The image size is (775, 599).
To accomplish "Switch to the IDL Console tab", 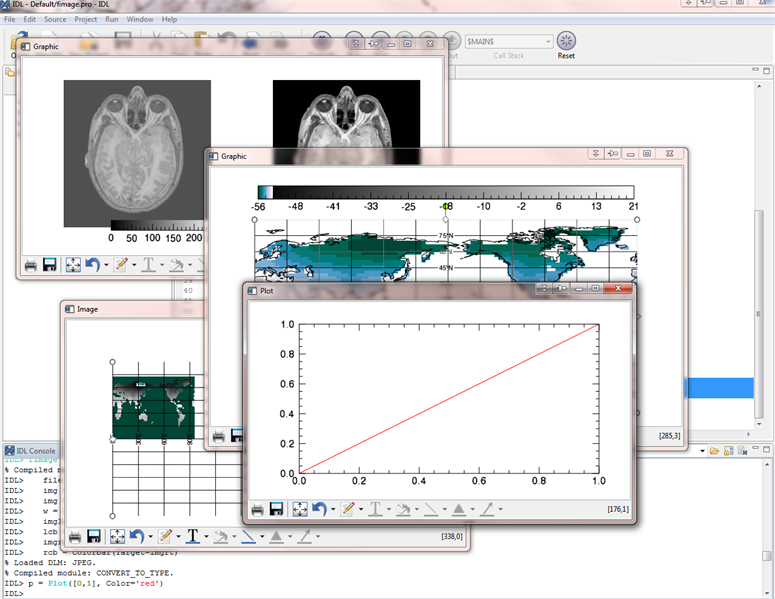I will click(34, 452).
